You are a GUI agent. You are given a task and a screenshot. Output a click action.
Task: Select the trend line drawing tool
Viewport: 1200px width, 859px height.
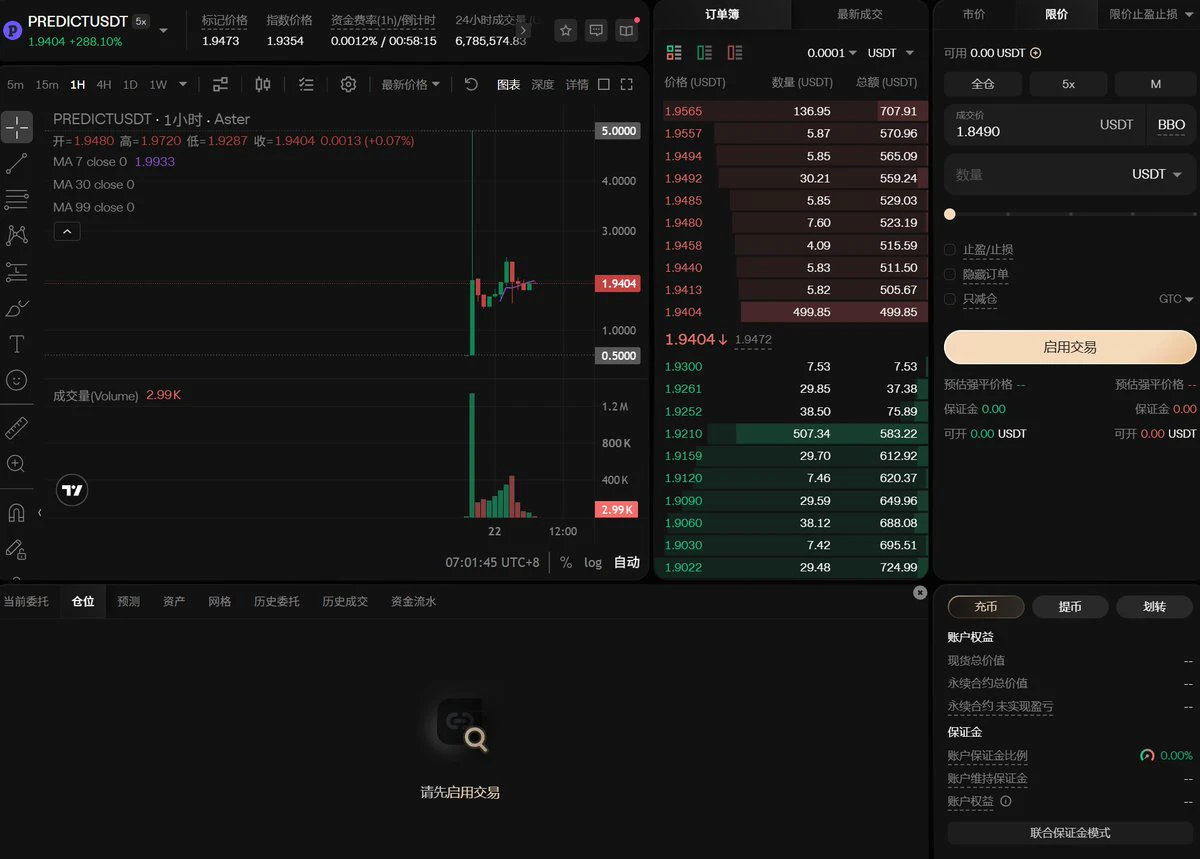click(x=17, y=163)
